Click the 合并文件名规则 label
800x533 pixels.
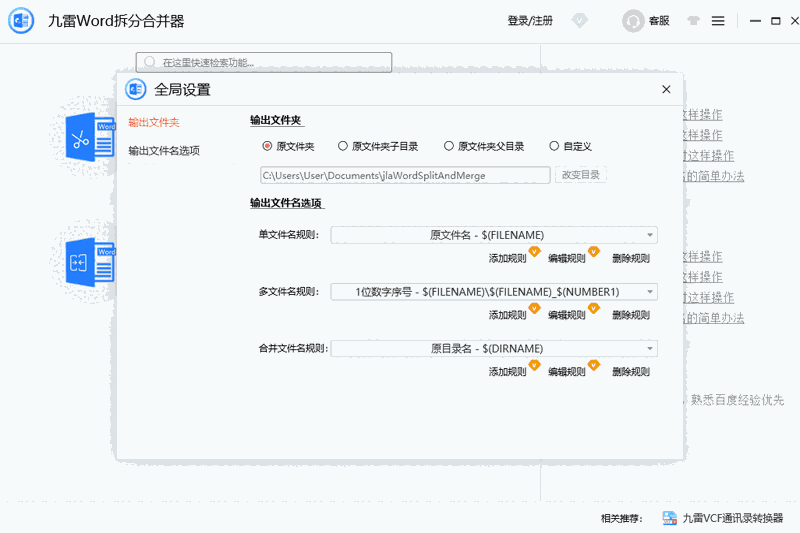(x=293, y=348)
